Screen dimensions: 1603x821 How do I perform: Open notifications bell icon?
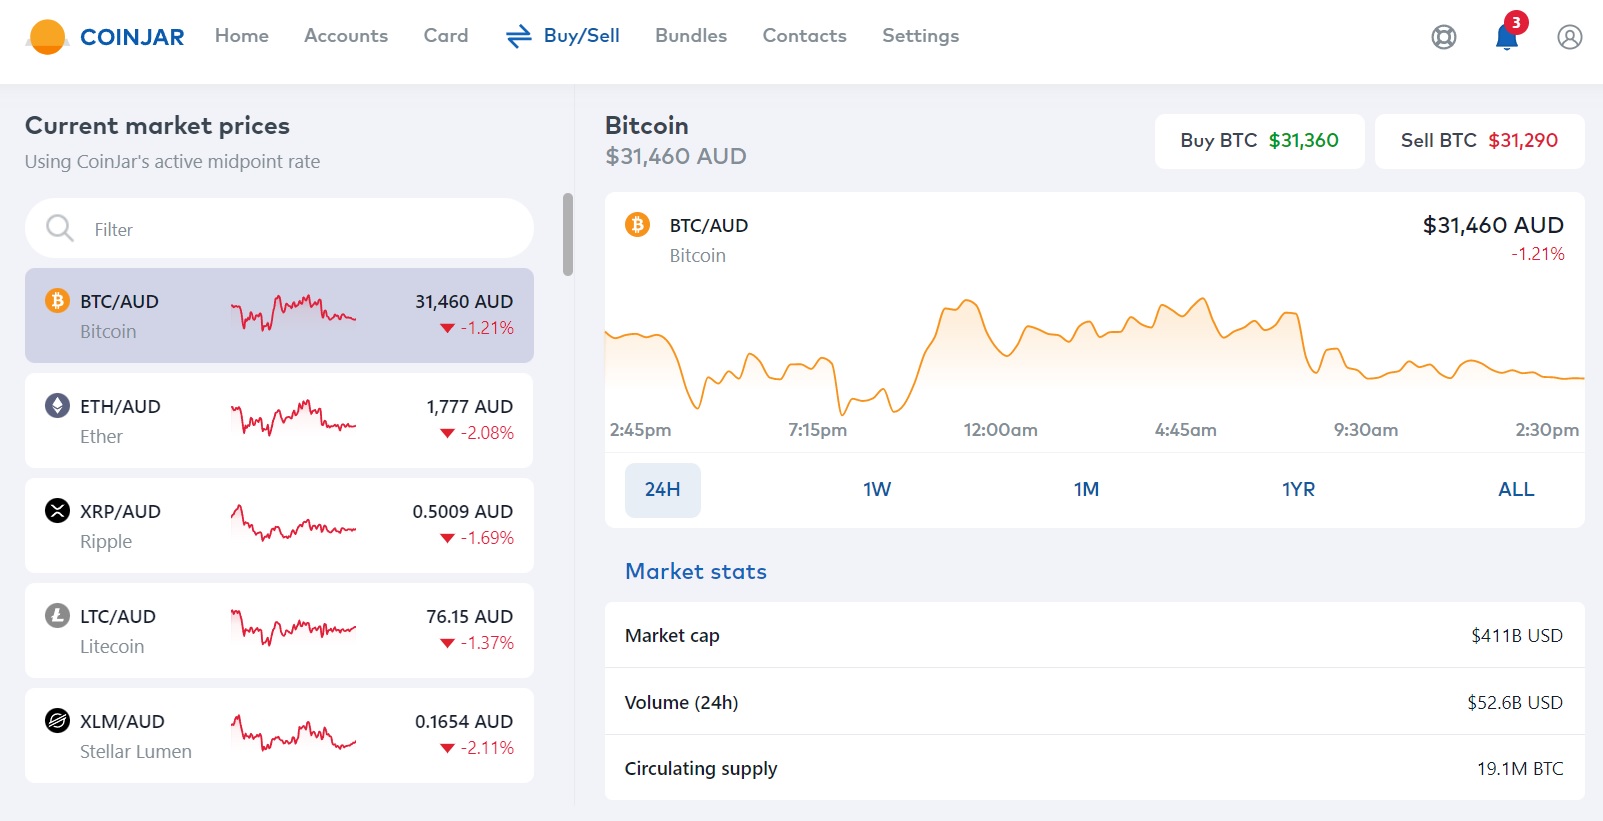click(x=1506, y=38)
